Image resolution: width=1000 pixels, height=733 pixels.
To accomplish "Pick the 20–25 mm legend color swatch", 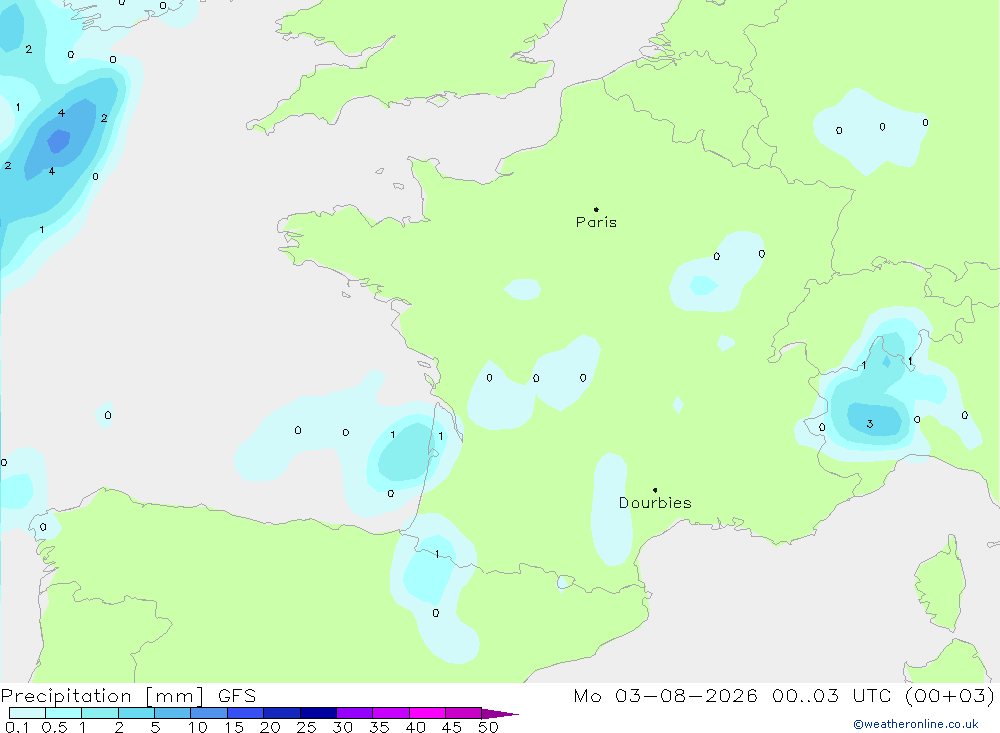I will click(281, 713).
